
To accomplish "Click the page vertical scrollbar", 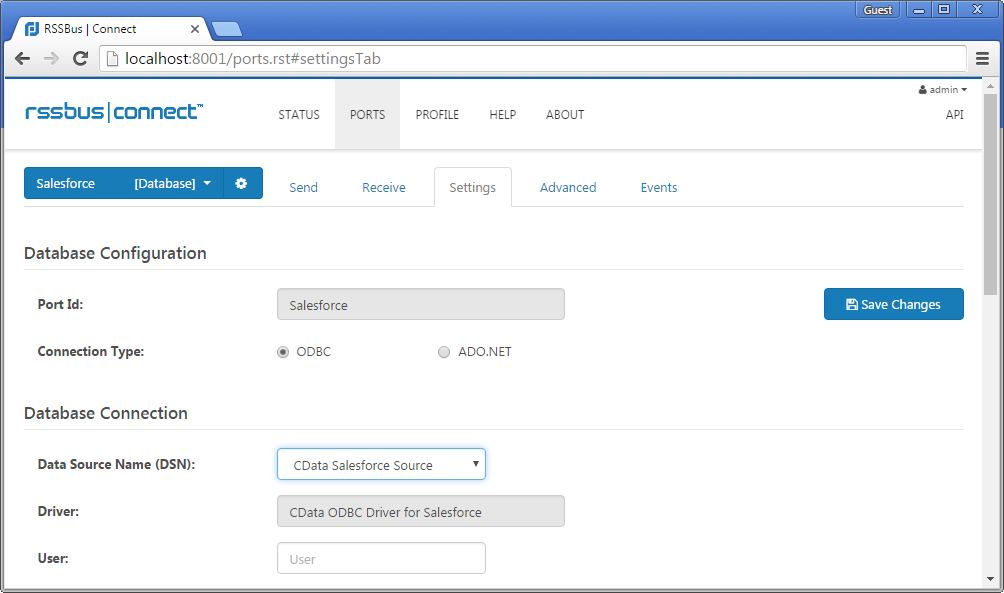I will click(990, 200).
